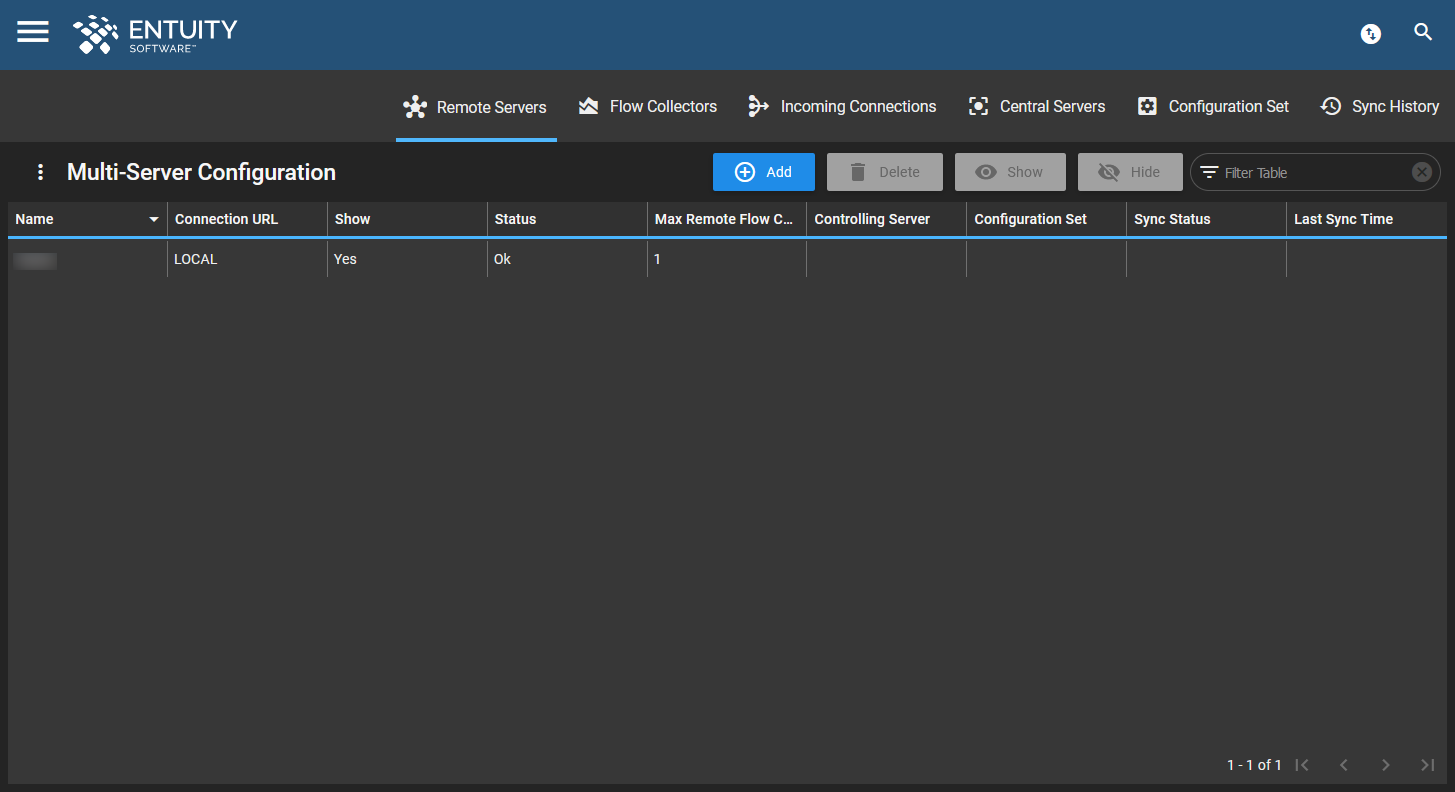
Task: Jump to the last page
Action: pos(1428,765)
